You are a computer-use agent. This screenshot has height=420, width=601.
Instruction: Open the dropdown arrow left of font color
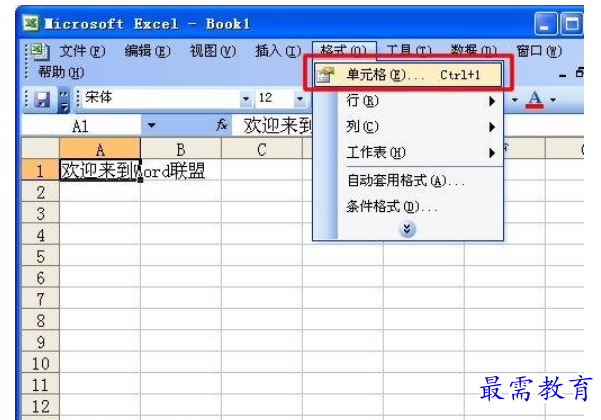(515, 100)
